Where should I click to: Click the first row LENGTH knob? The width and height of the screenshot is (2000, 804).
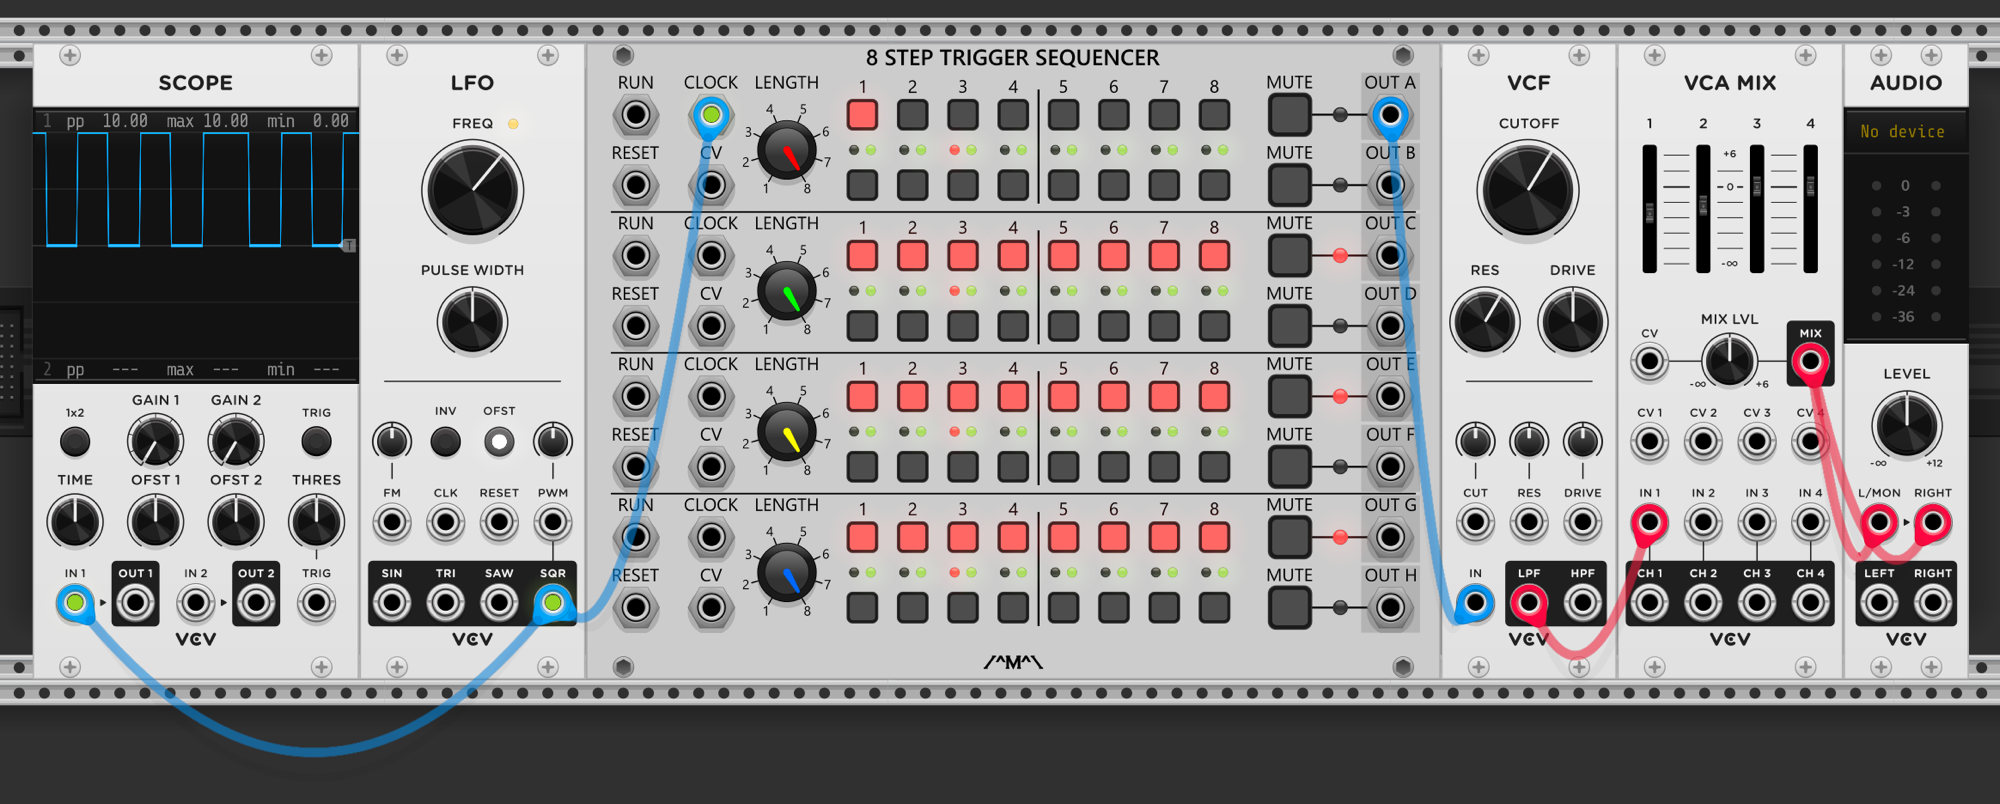click(x=787, y=150)
